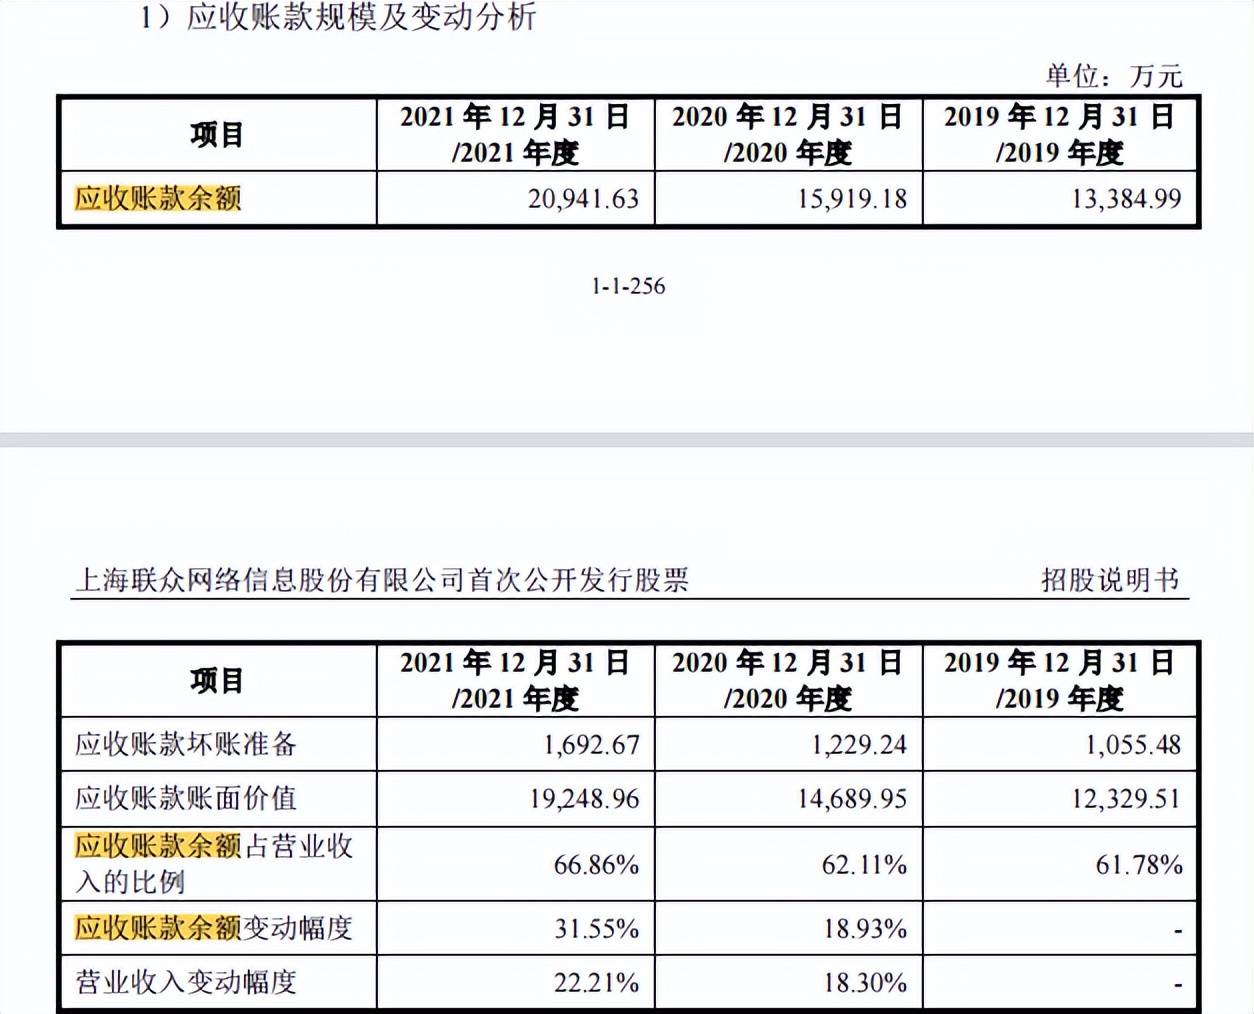Click 项目 header in the first table
Viewport: 1254px width, 1014px height.
(x=217, y=135)
